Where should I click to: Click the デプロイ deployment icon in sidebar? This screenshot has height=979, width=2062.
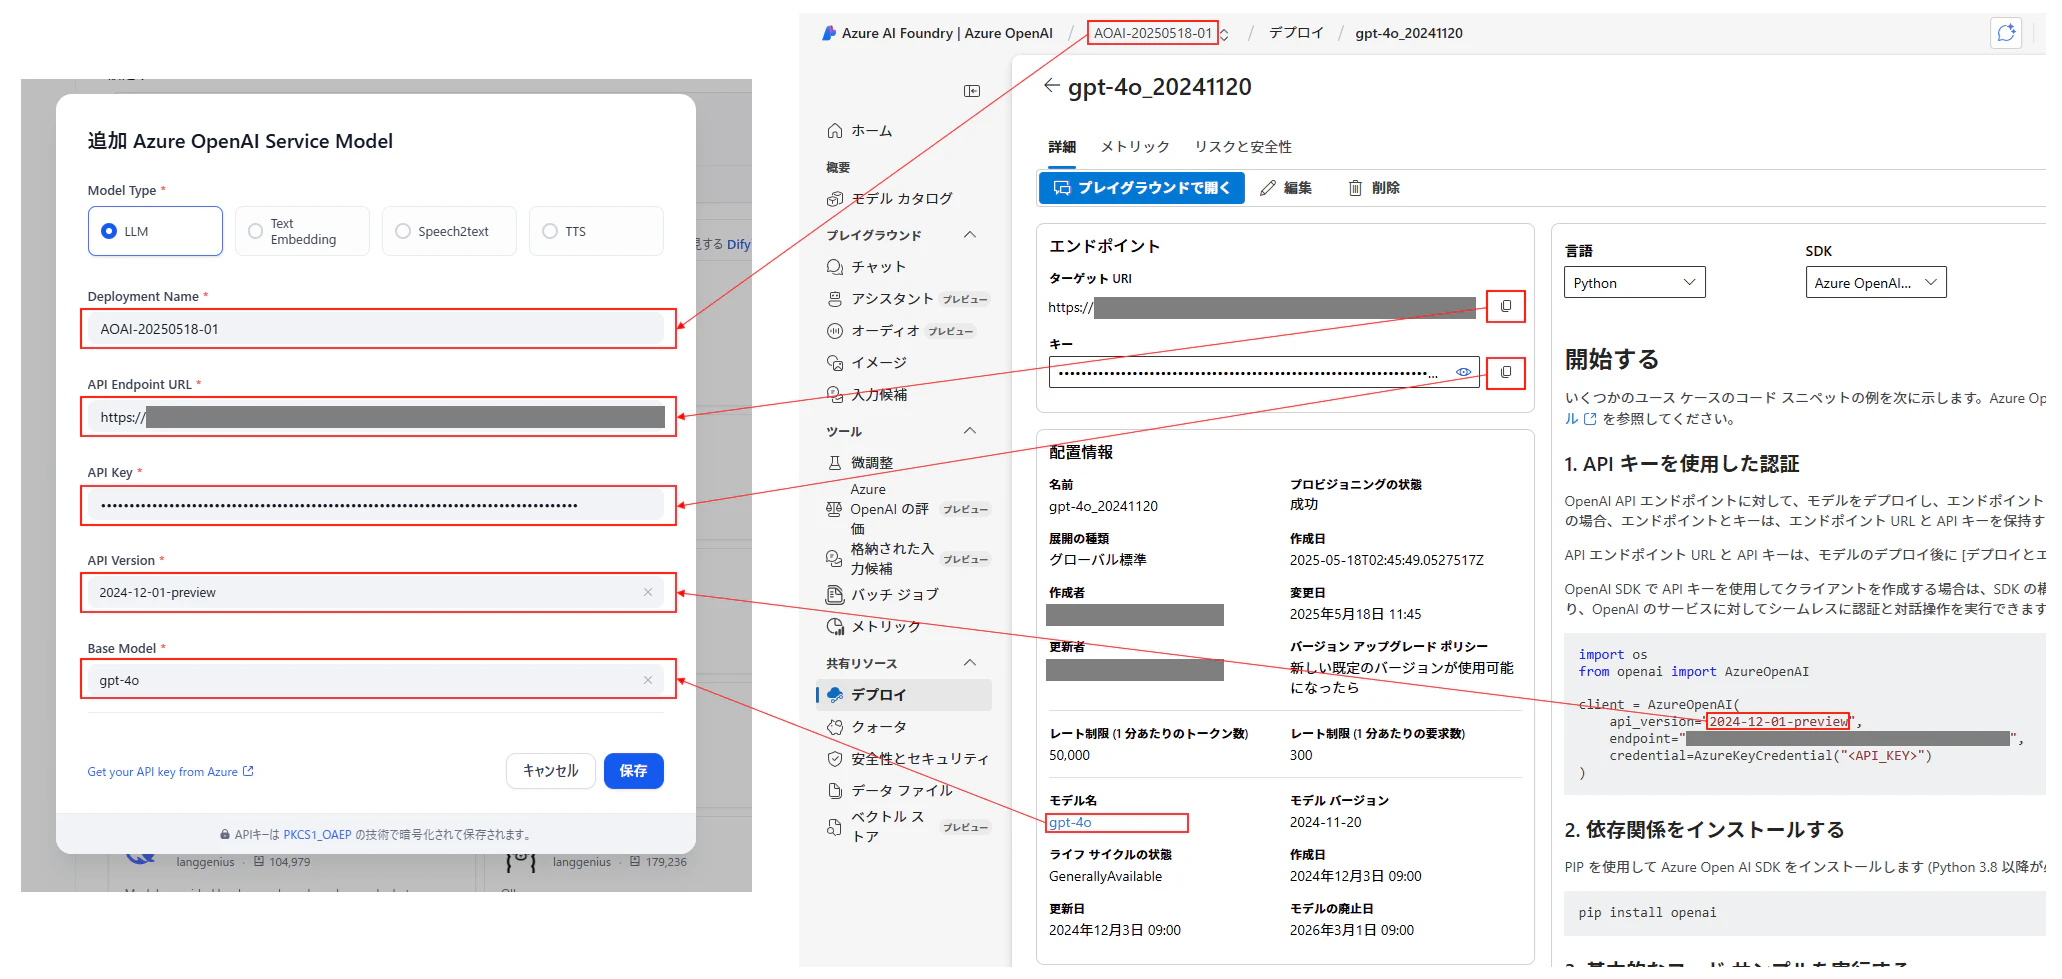tap(835, 695)
